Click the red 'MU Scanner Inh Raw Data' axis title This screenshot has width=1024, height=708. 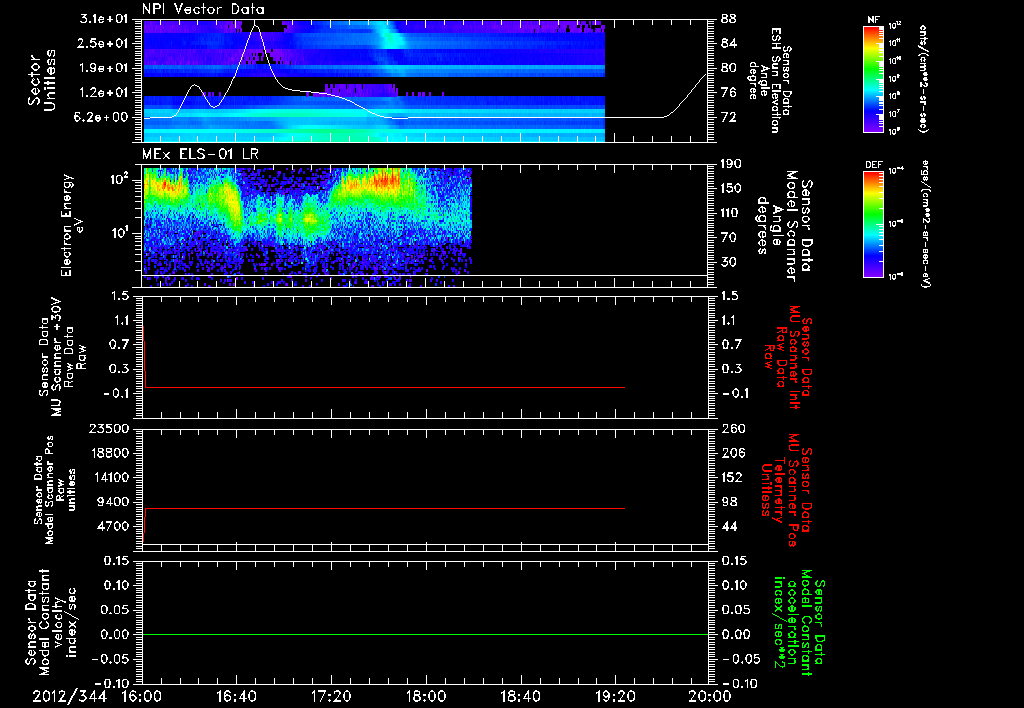(788, 357)
